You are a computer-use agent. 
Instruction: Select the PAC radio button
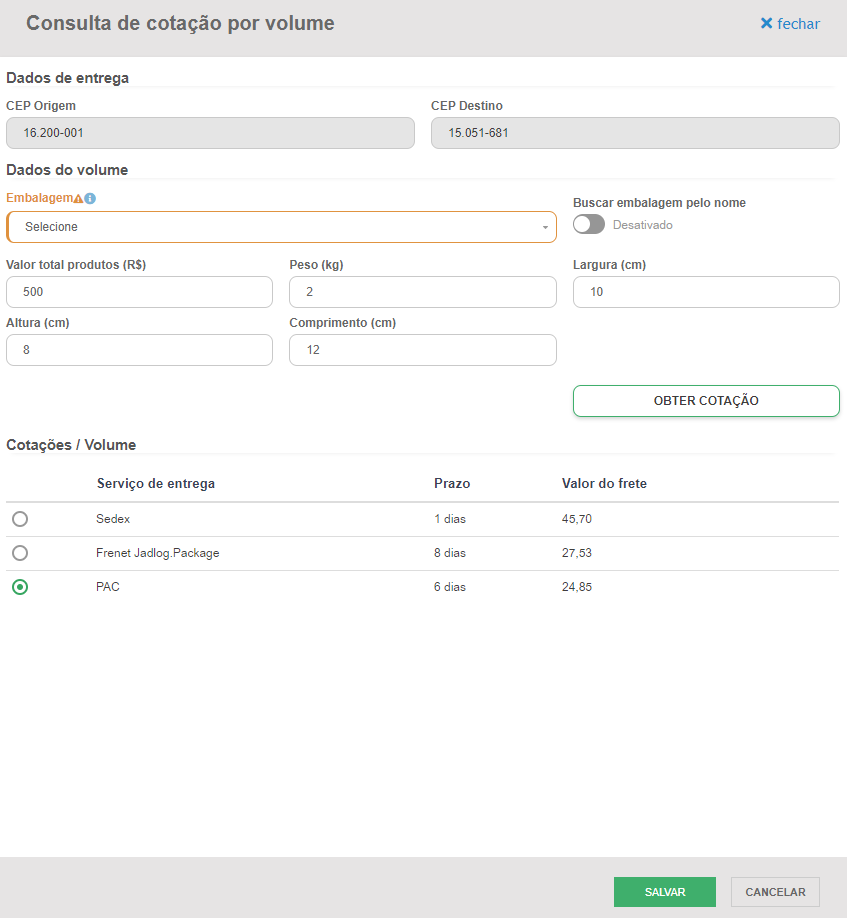(20, 587)
